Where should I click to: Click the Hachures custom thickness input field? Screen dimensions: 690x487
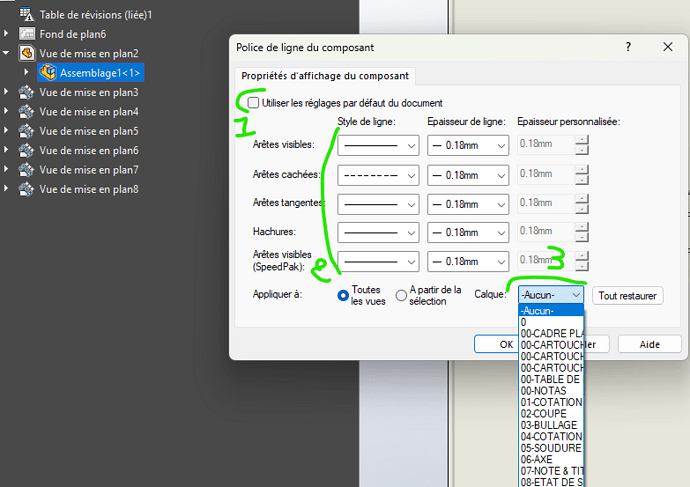coord(545,232)
